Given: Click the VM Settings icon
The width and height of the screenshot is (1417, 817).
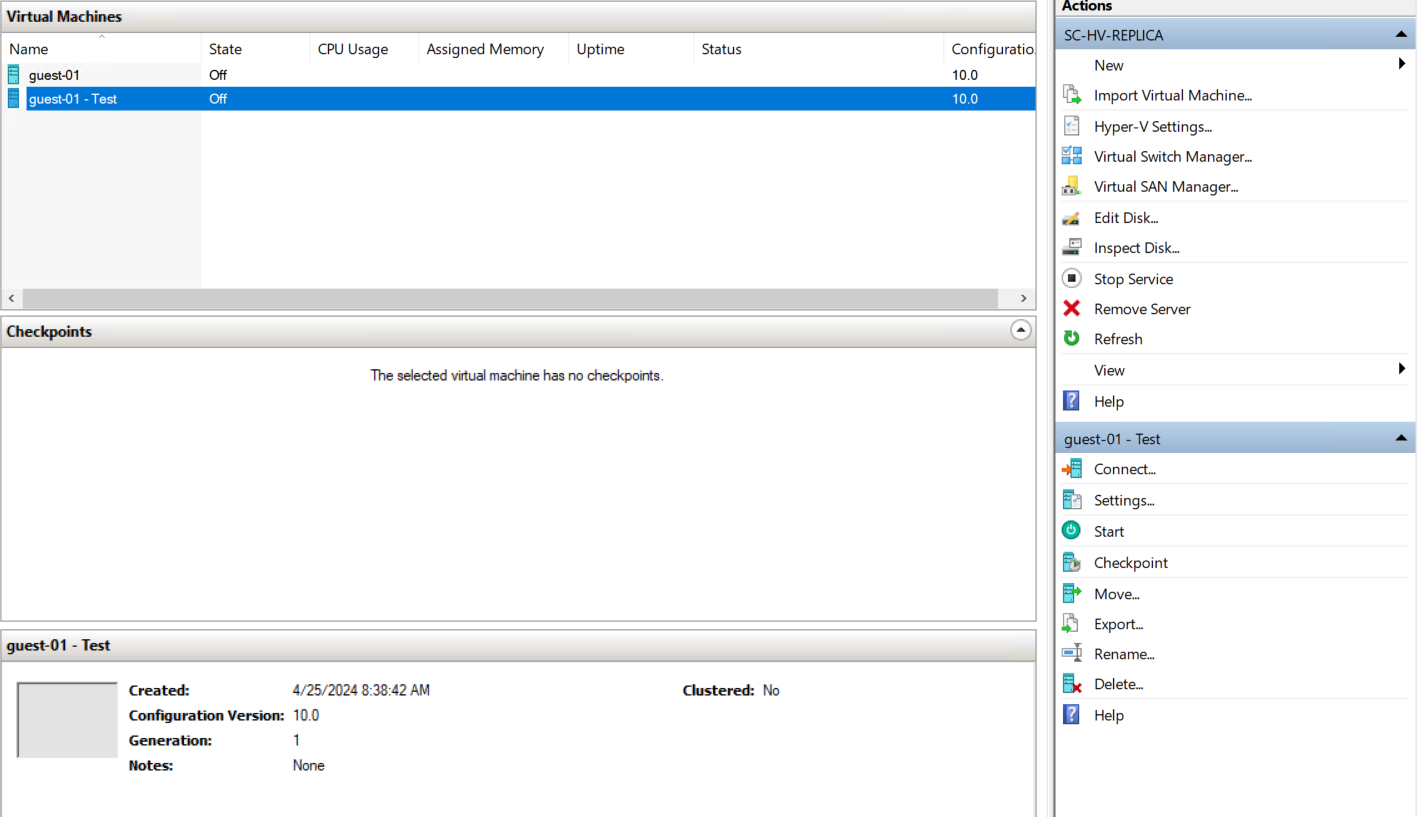Looking at the screenshot, I should point(1071,500).
